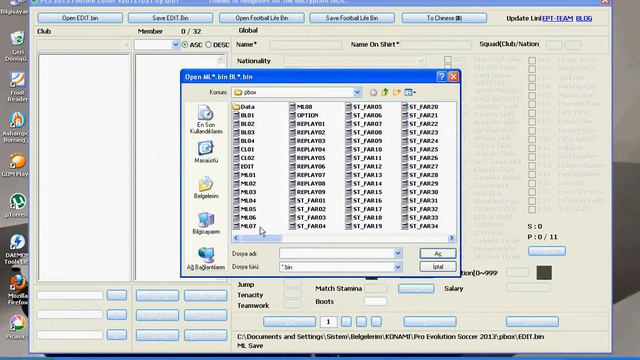Click Open EDIT.bin button

[x=80, y=18]
